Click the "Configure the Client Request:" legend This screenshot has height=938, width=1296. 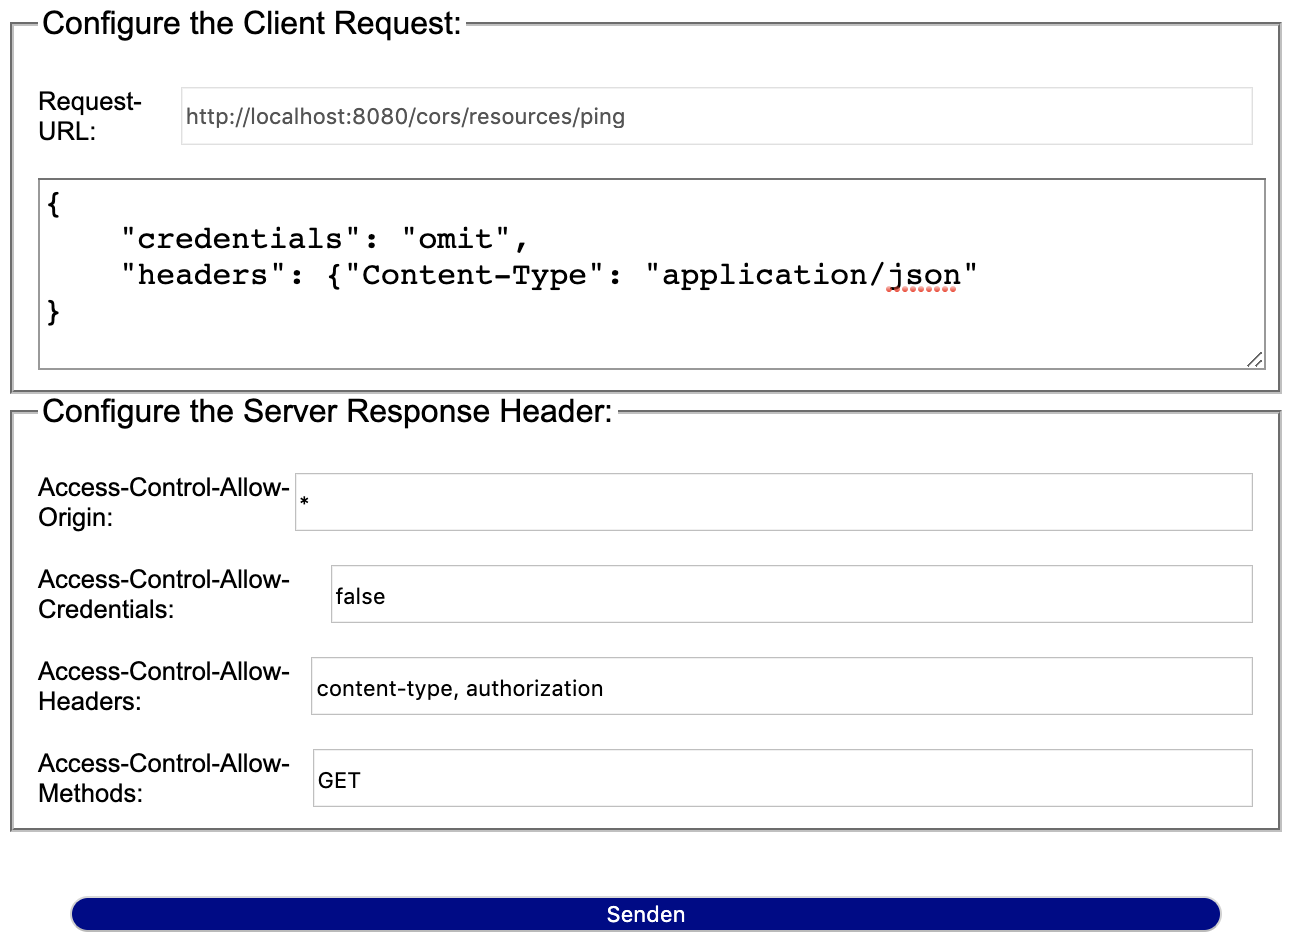tap(252, 23)
